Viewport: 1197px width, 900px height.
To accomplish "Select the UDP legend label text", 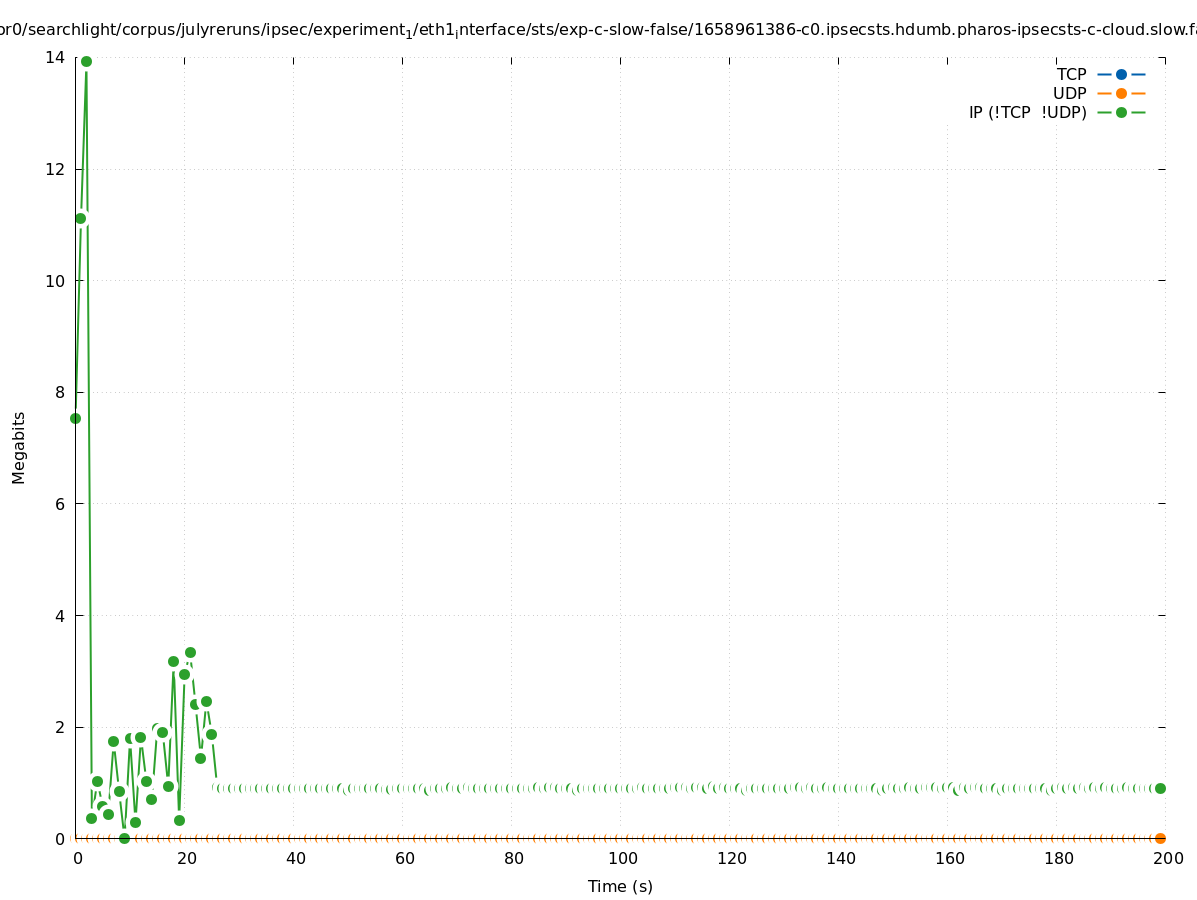I will tap(1069, 93).
